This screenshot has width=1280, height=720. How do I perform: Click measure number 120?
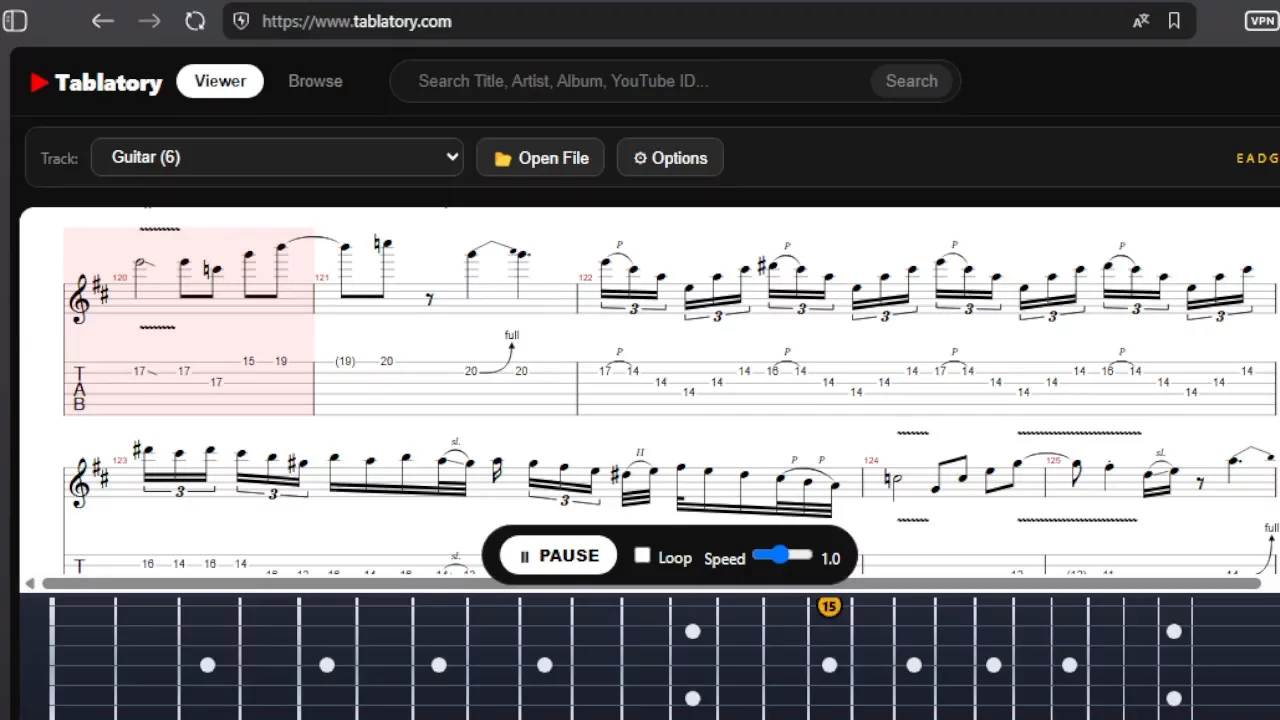click(x=120, y=277)
